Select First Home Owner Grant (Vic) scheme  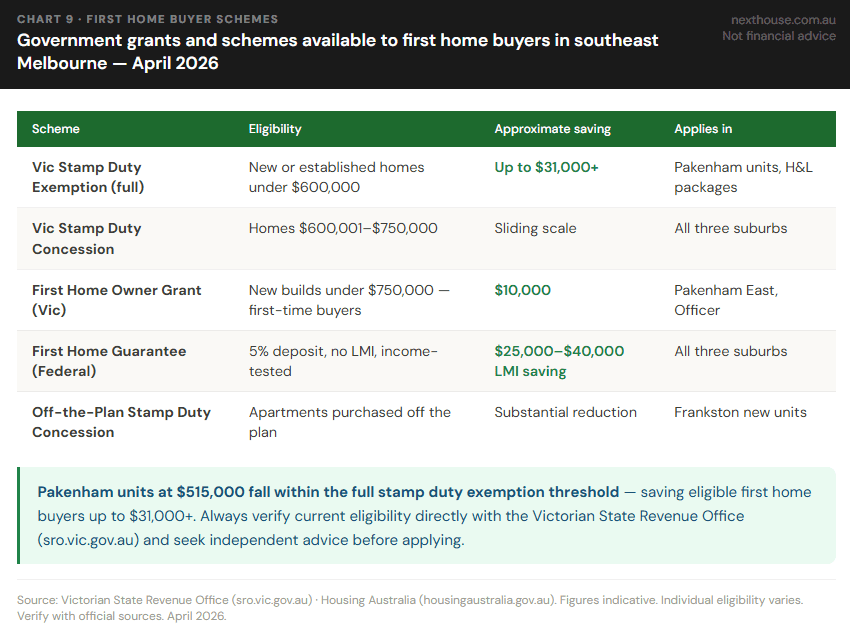(x=116, y=300)
